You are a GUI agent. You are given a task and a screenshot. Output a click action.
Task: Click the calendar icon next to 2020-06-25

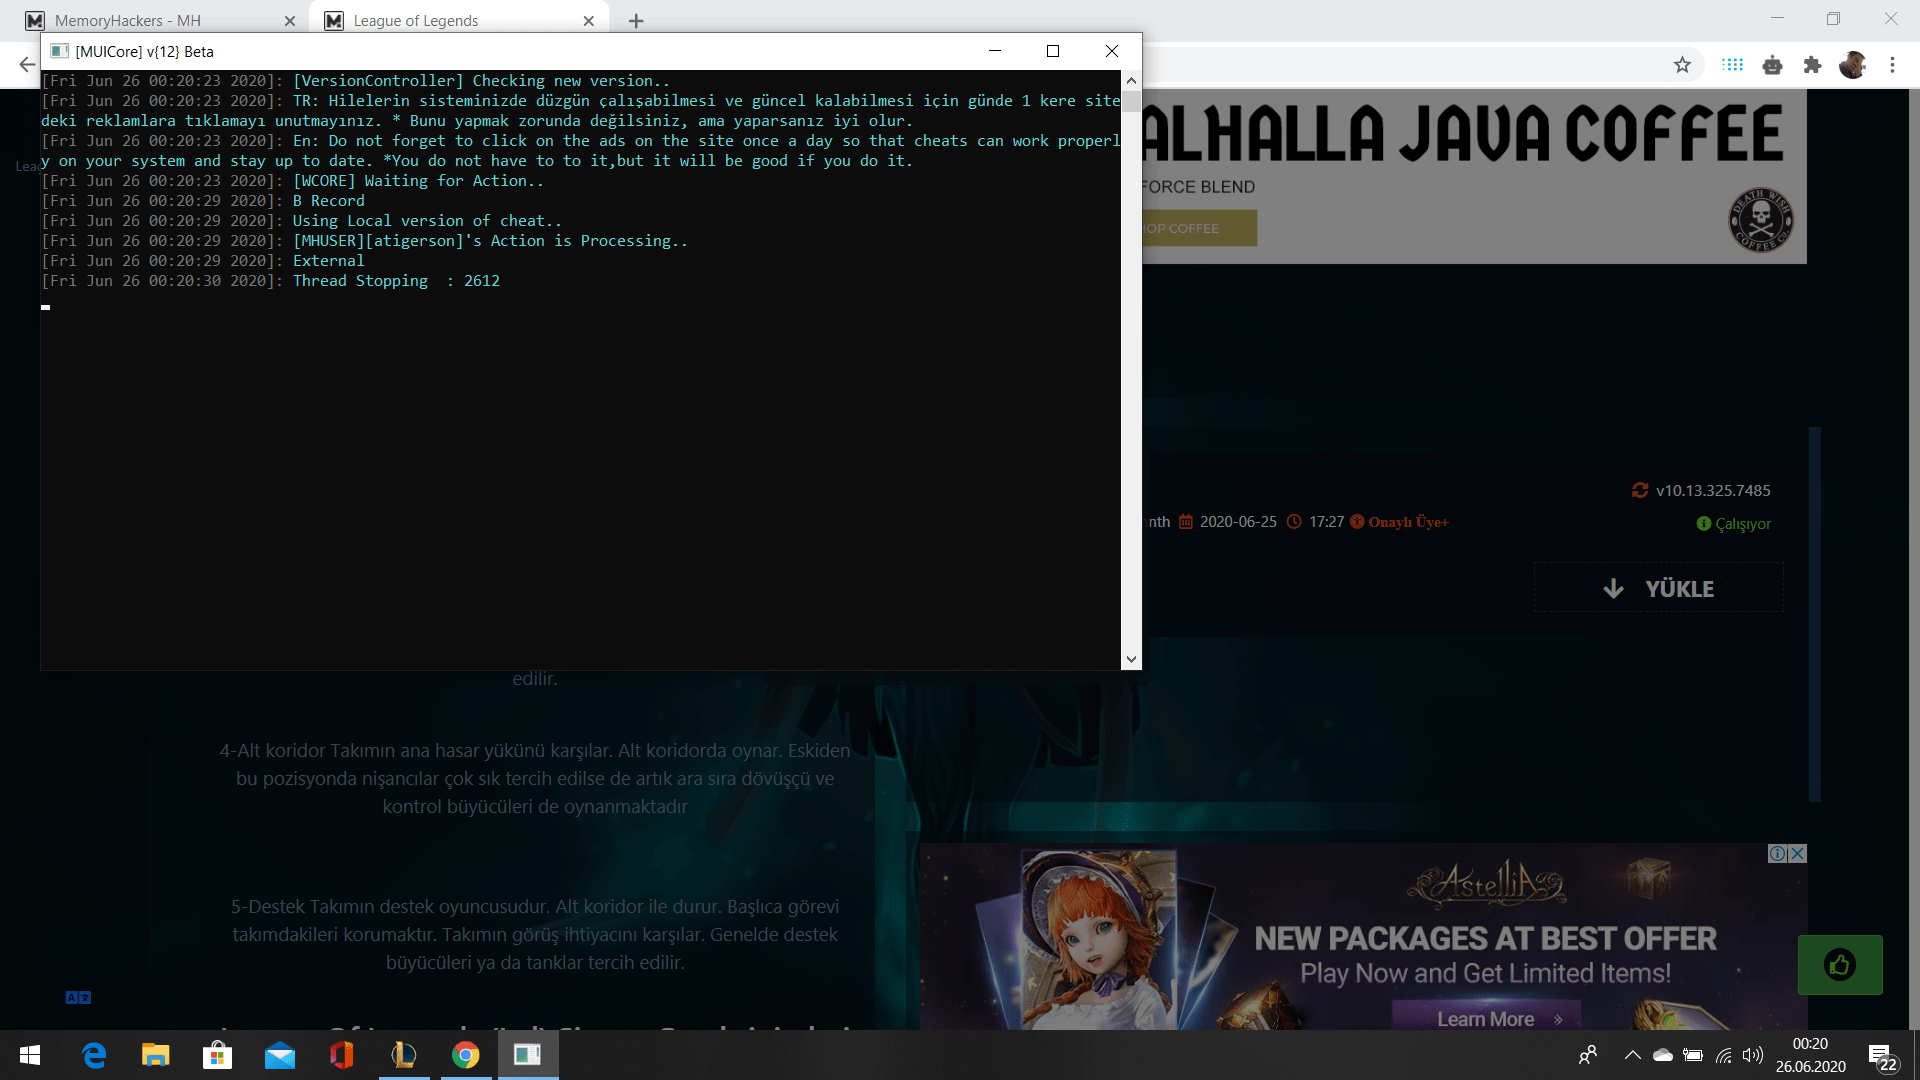click(1186, 522)
